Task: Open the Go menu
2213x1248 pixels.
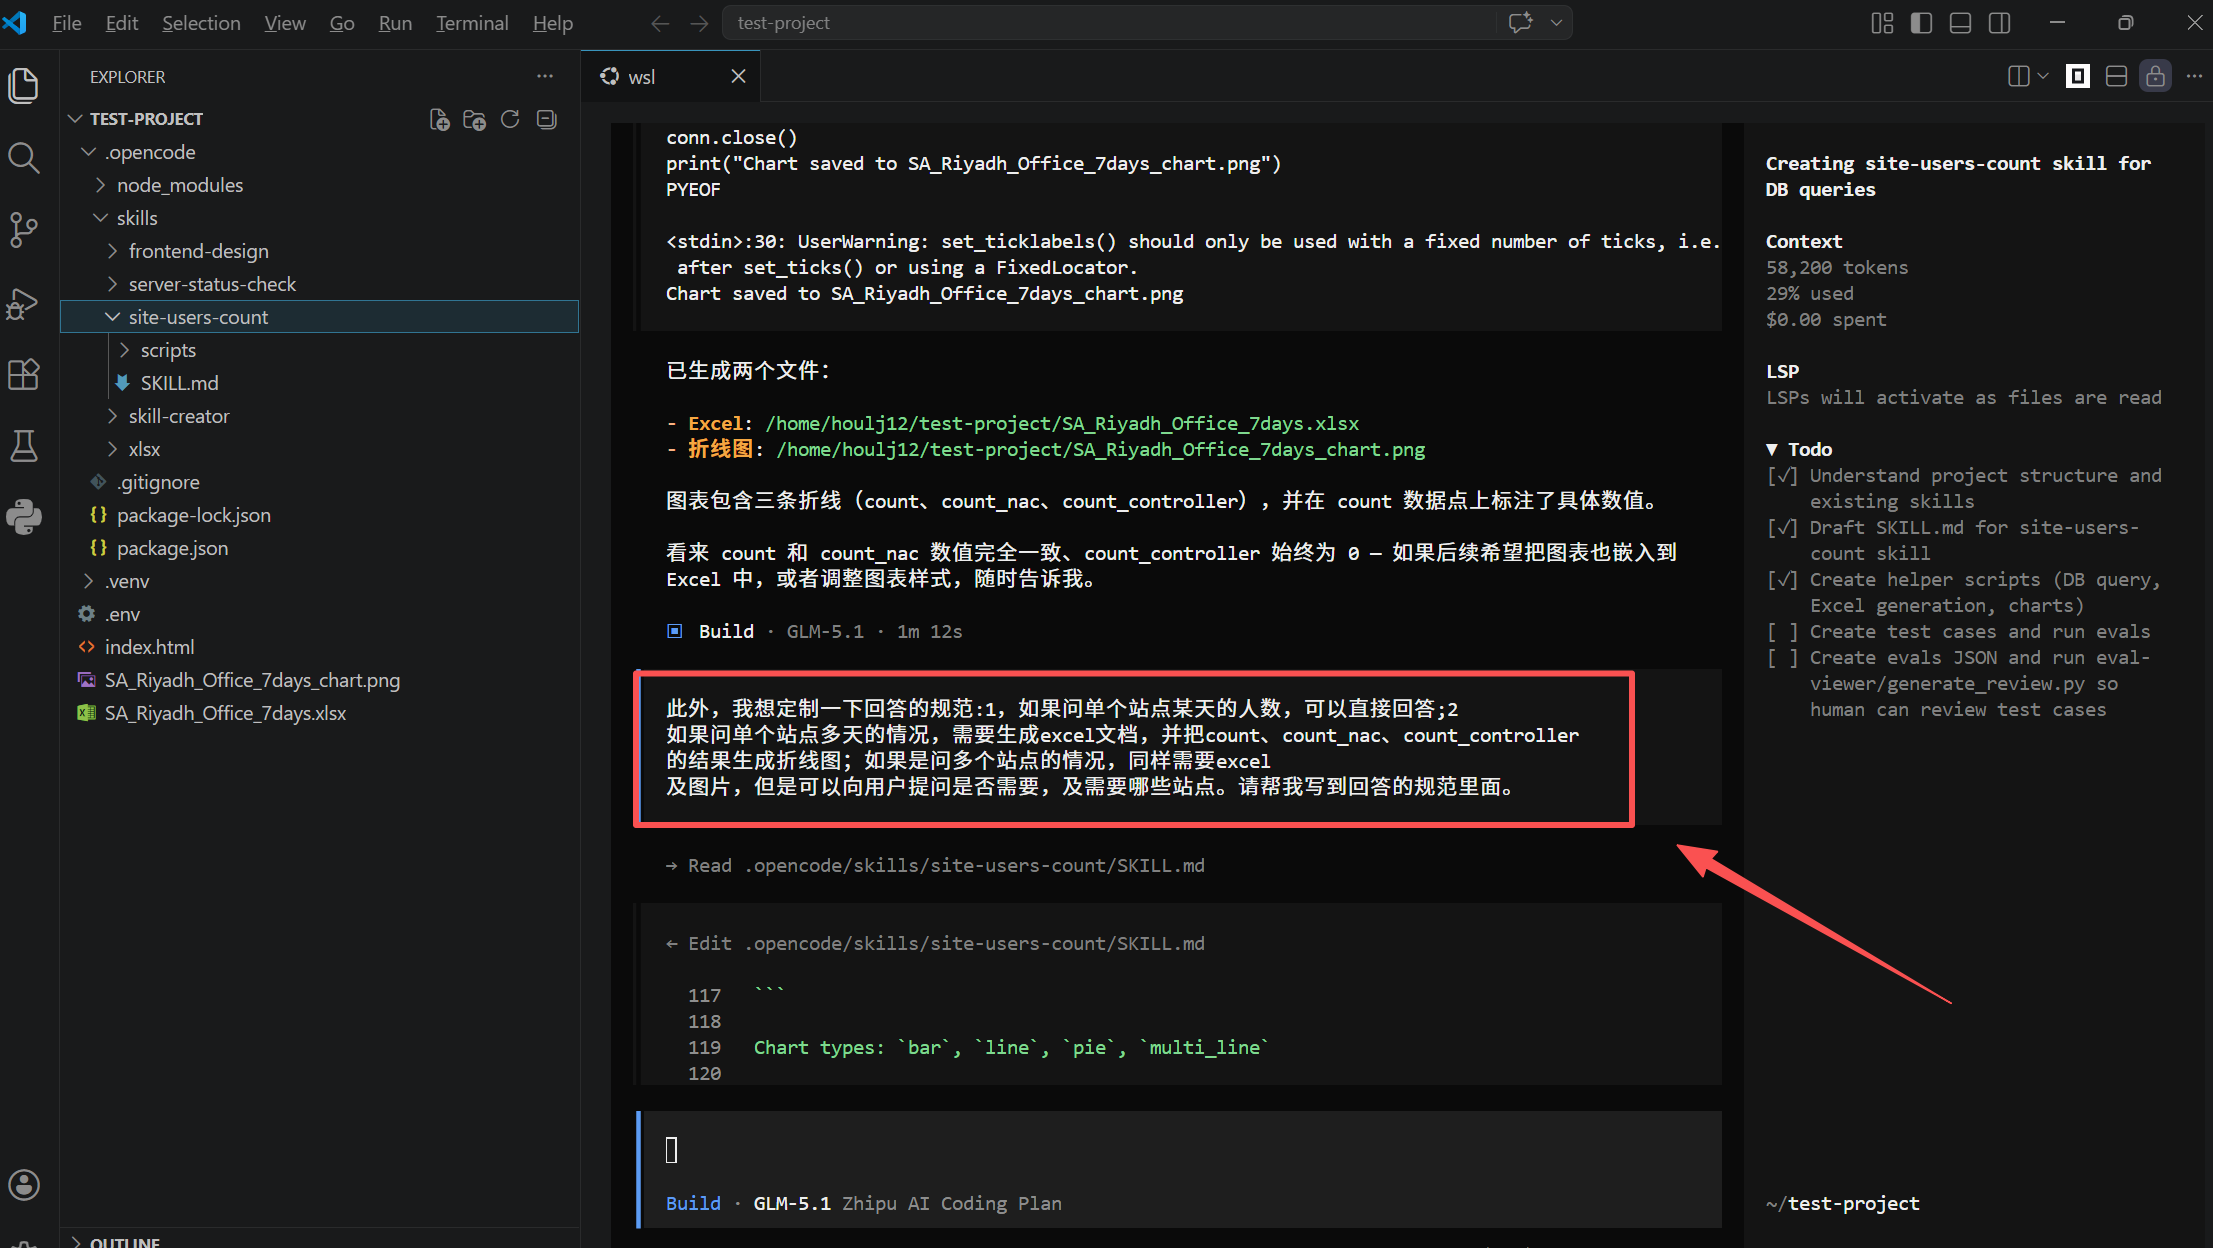Action: point(342,23)
